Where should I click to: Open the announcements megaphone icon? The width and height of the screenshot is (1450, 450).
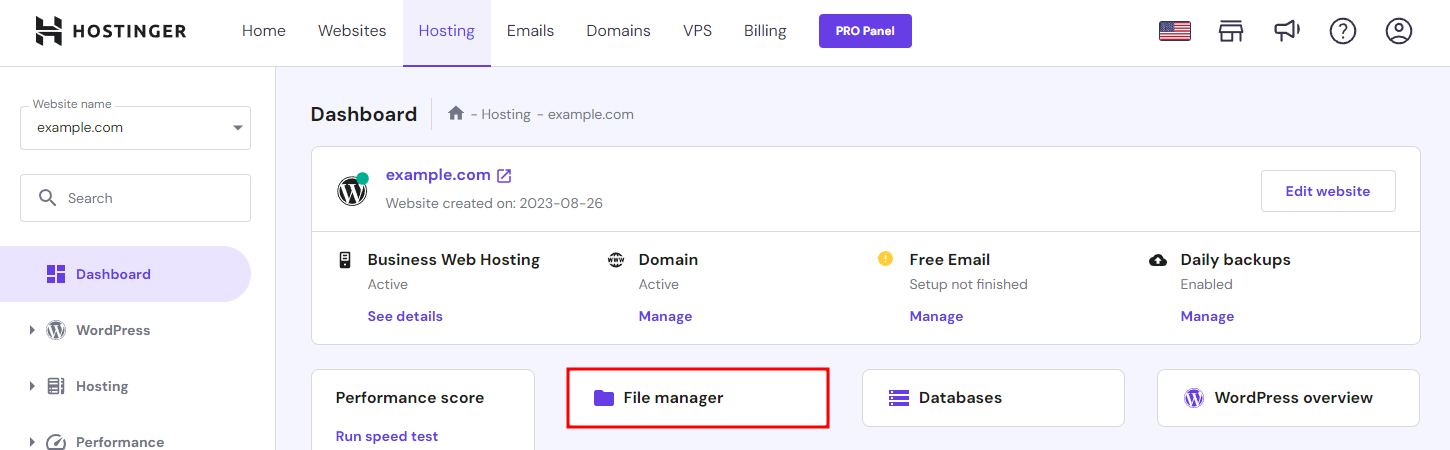(x=1286, y=31)
